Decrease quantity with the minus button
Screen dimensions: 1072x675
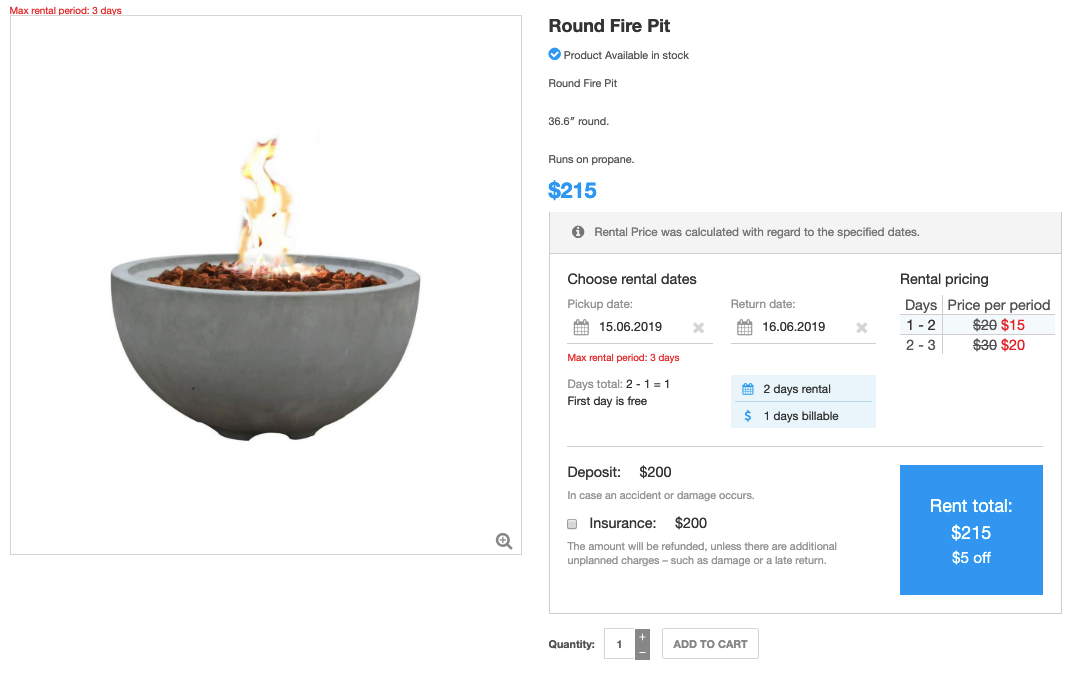click(x=642, y=652)
